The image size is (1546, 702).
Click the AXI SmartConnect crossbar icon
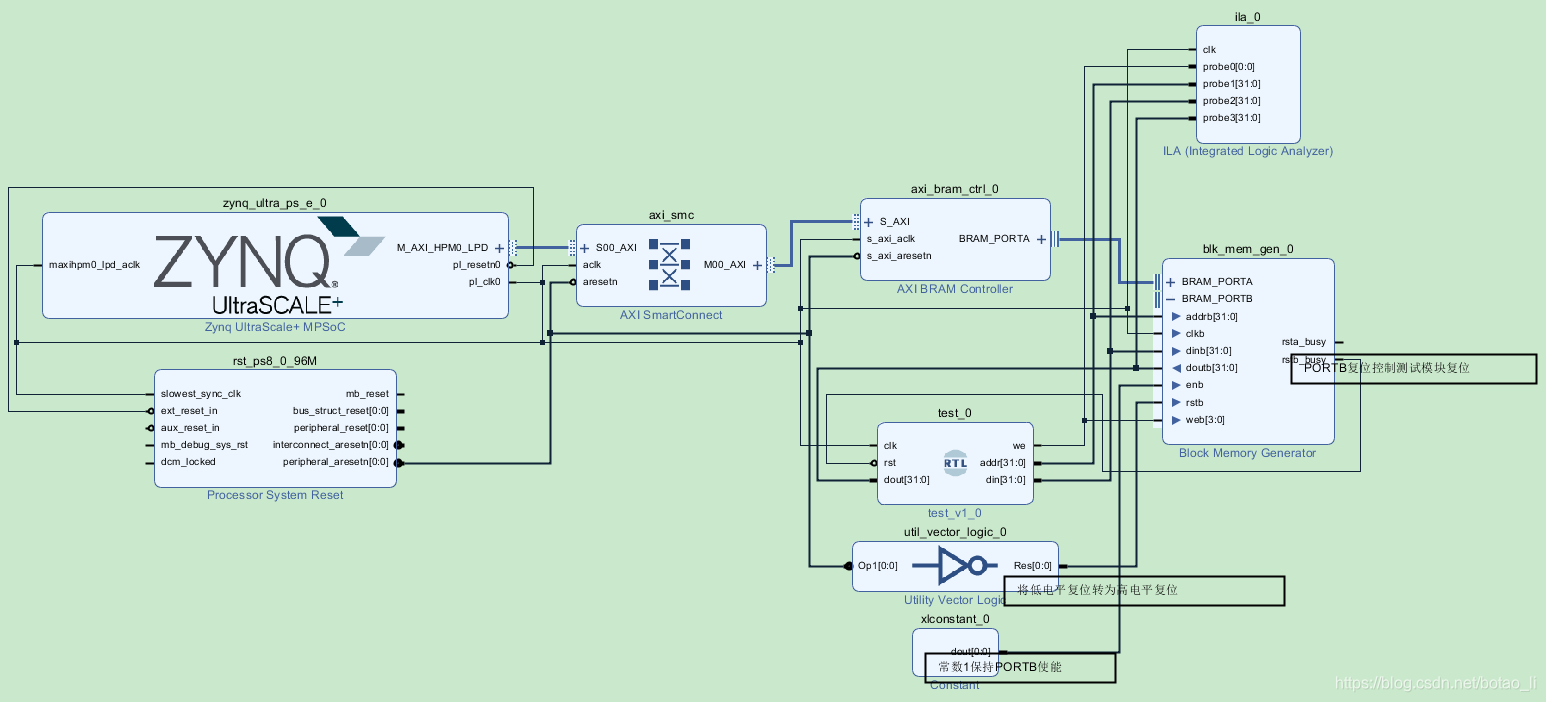click(x=670, y=265)
